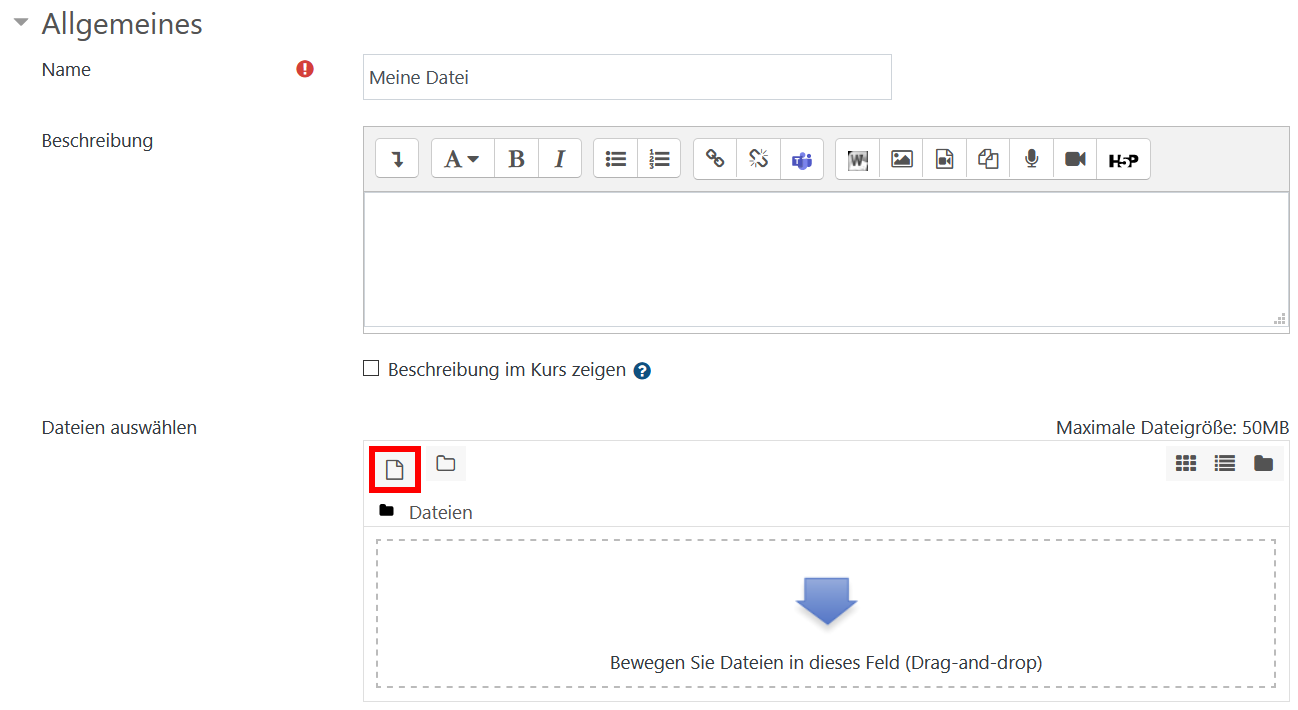
Task: Open the paragraph style dropdown (A)
Action: click(462, 159)
